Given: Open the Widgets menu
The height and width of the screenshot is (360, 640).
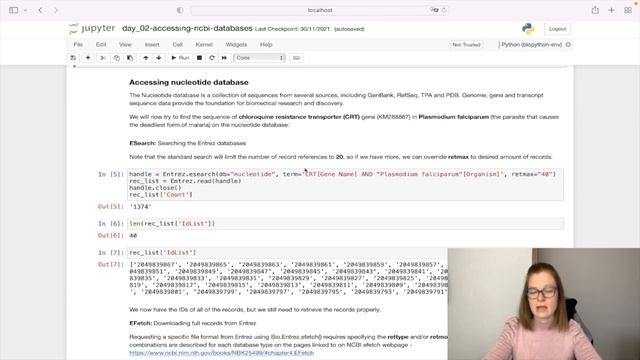Looking at the screenshot, I should click(236, 44).
